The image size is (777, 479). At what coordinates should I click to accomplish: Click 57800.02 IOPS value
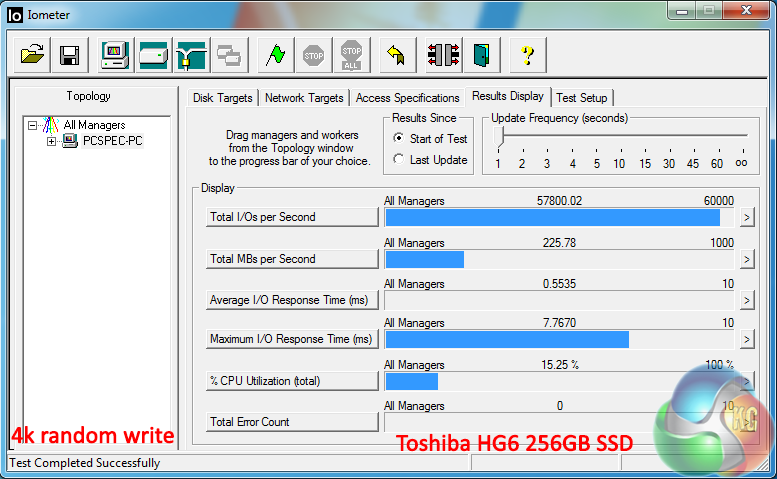(x=559, y=201)
